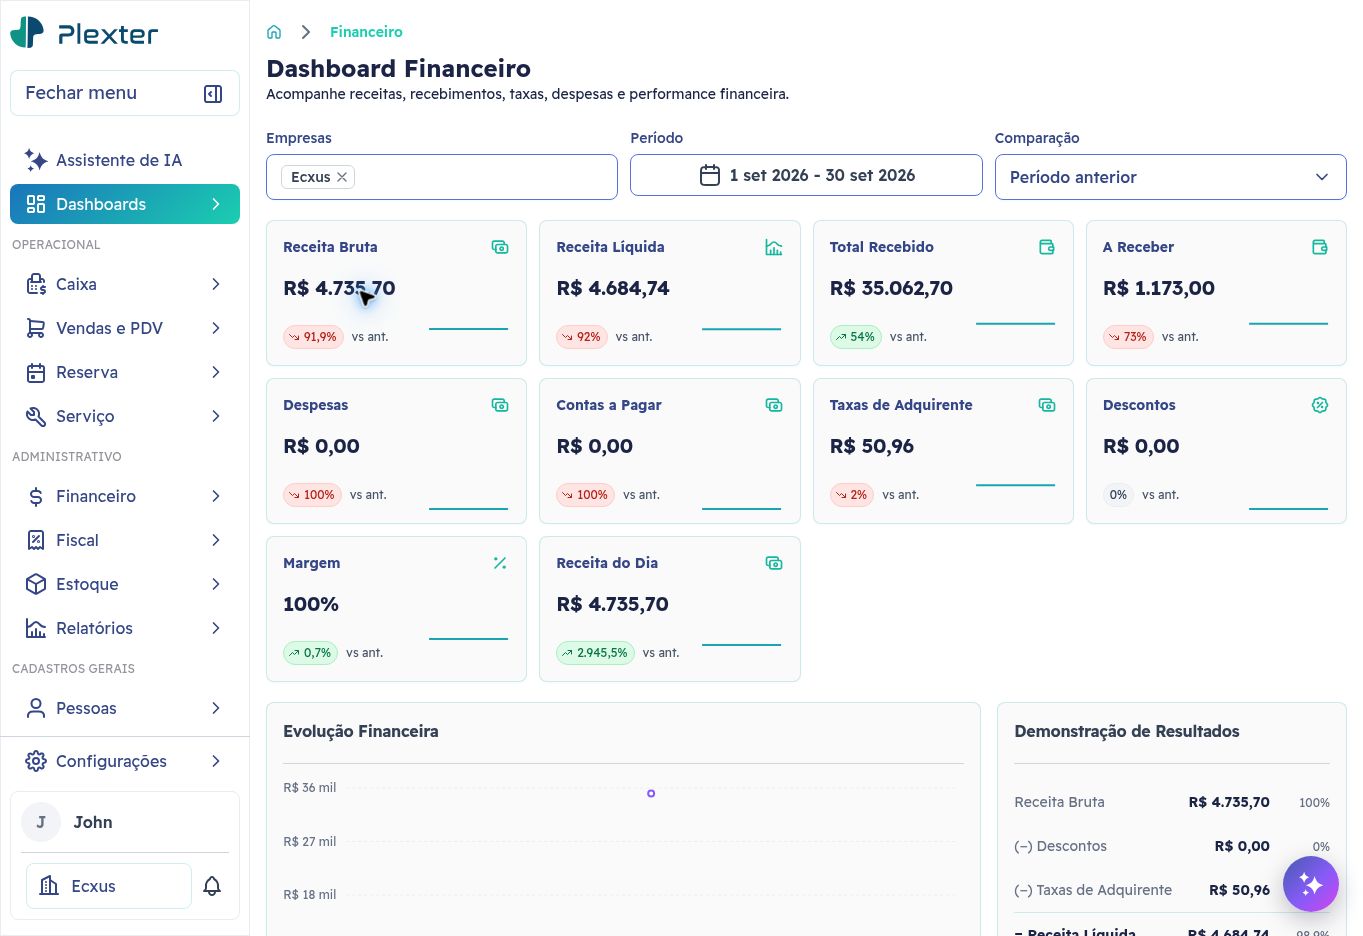The image size is (1363, 936).
Task: Click the Fechar menu button
Action: tap(125, 93)
